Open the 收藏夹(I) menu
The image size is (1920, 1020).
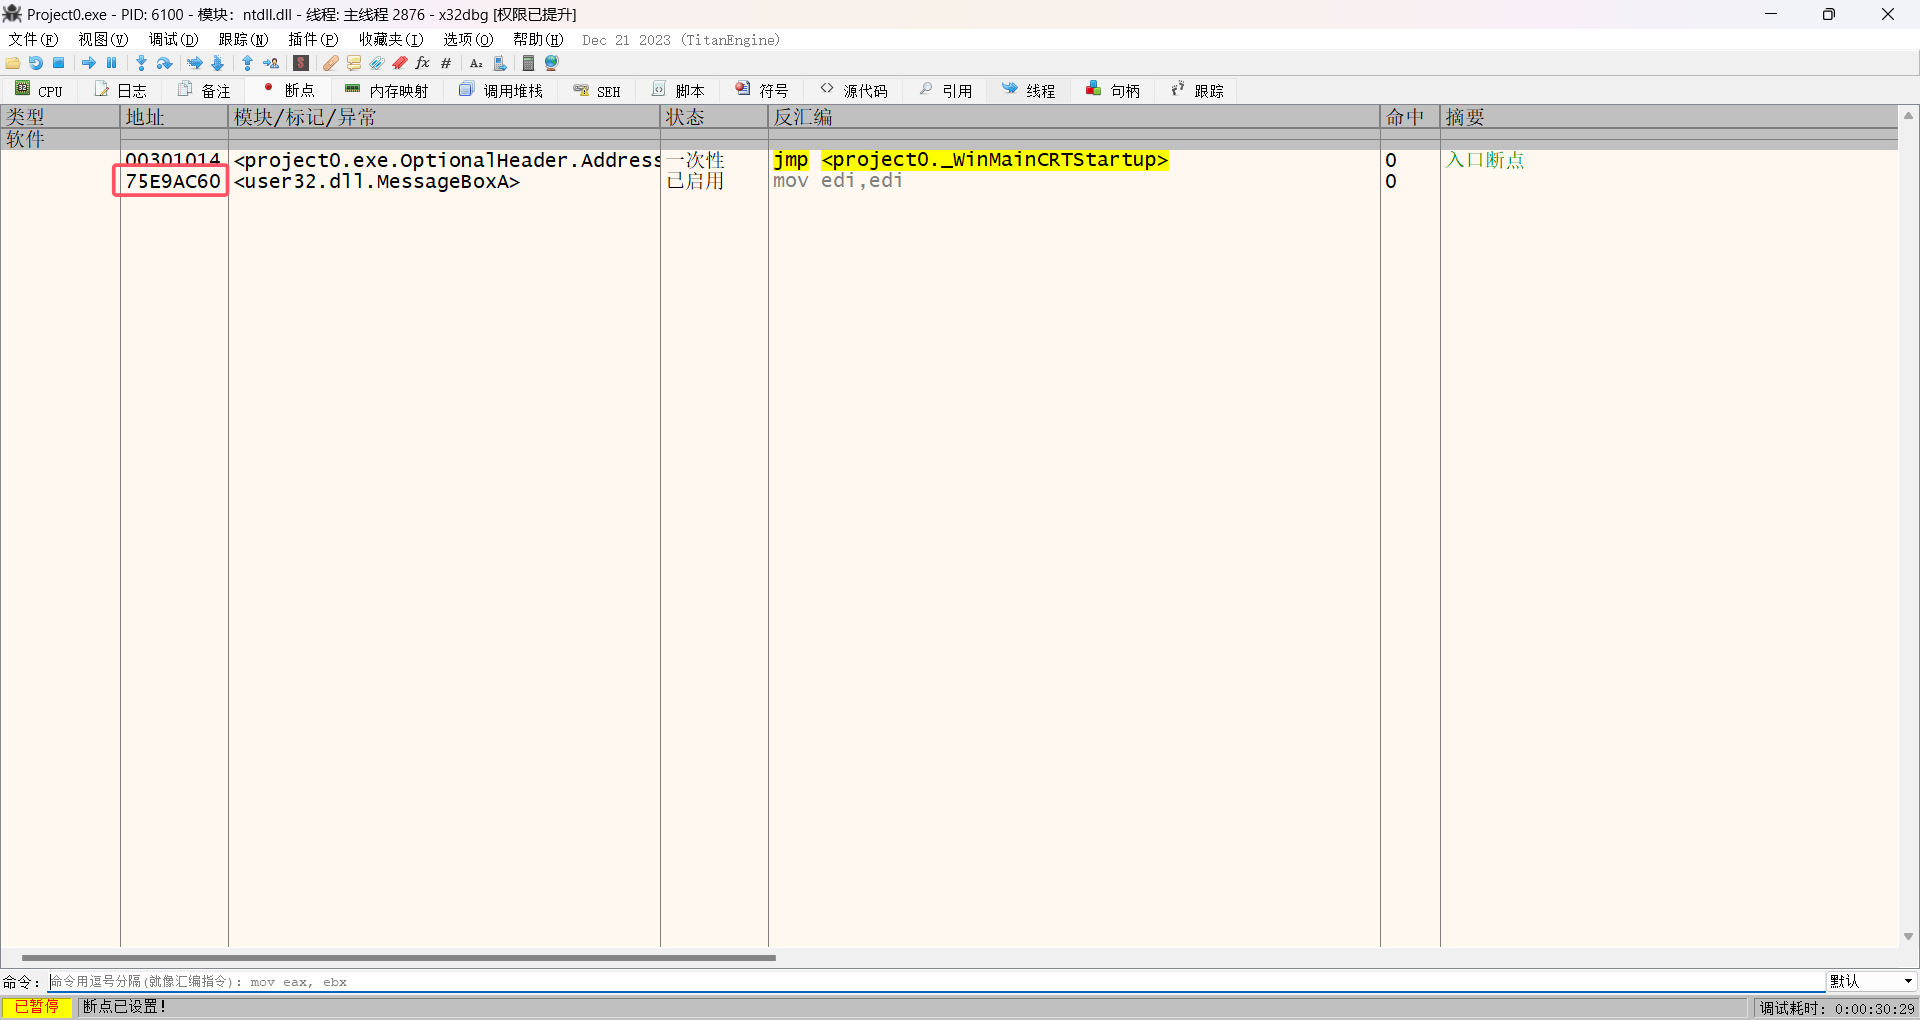pos(391,40)
